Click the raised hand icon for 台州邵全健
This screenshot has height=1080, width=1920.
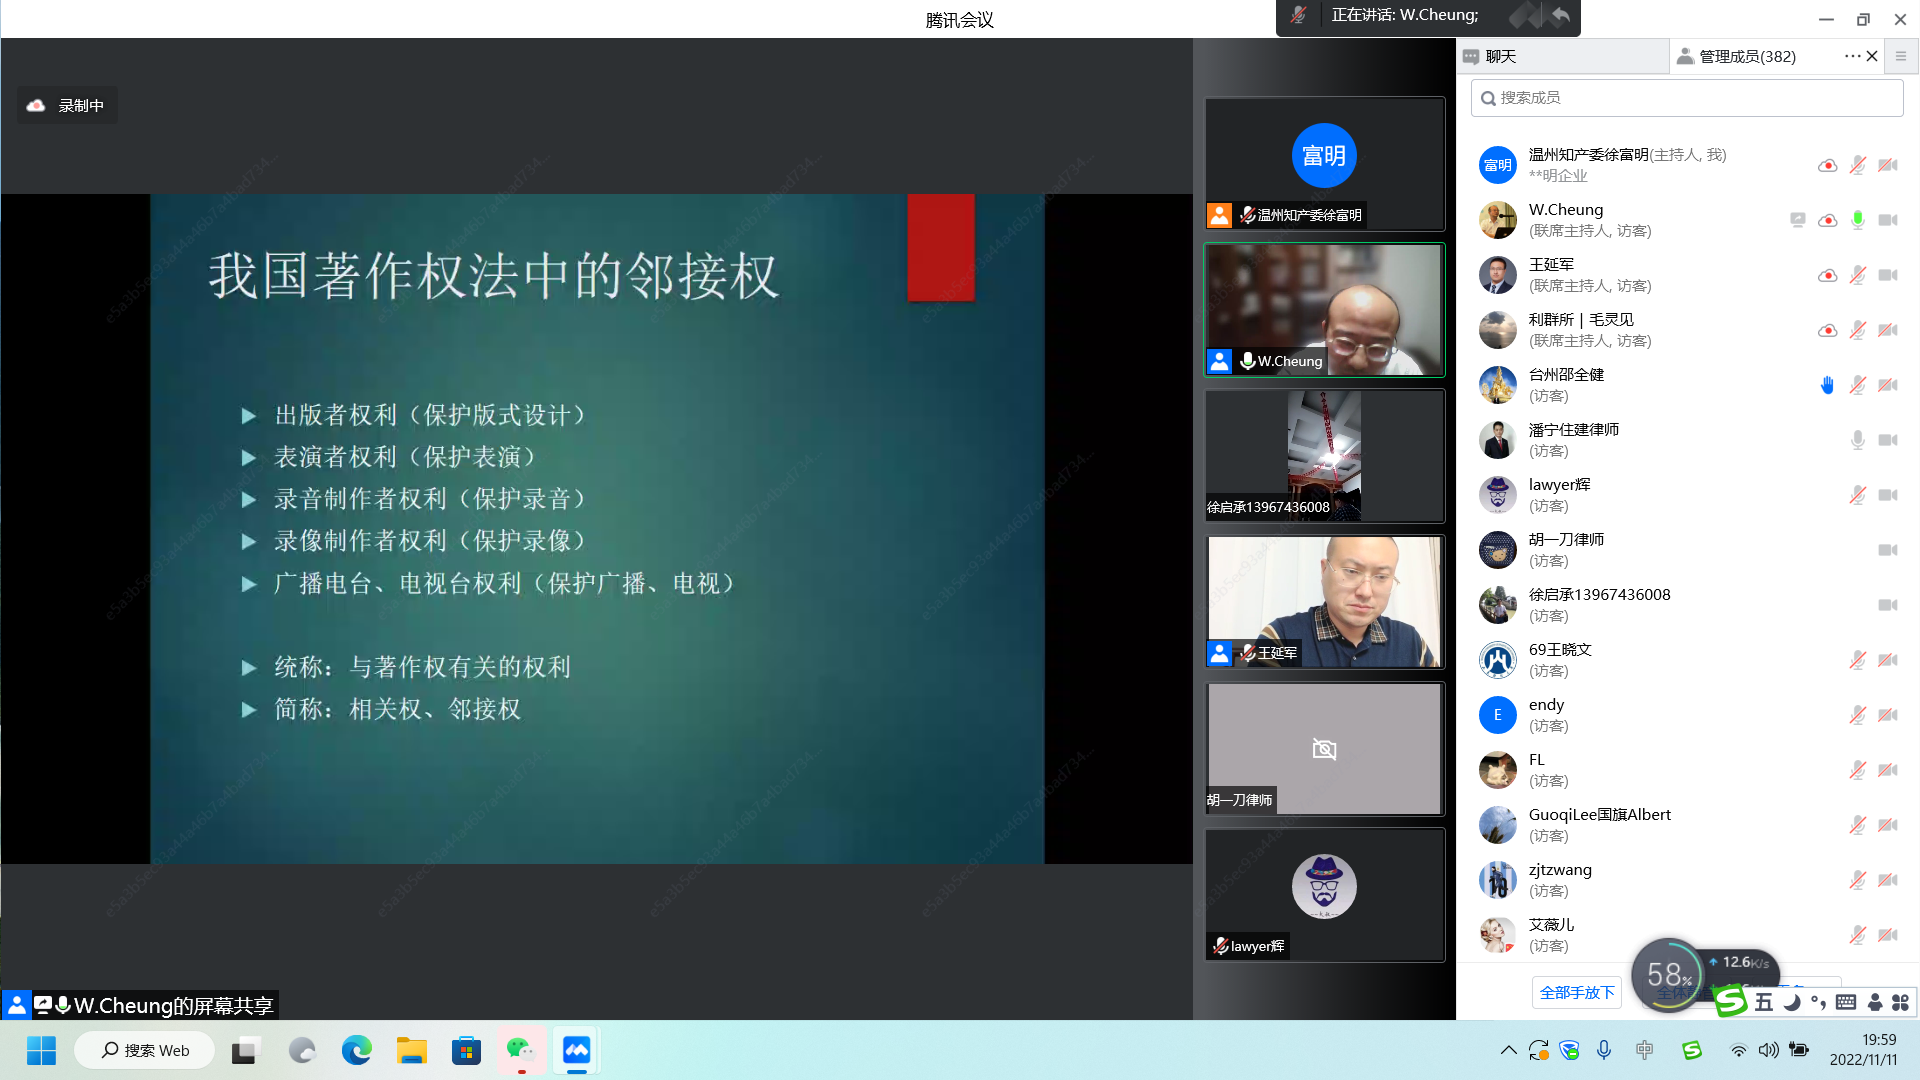click(x=1827, y=385)
